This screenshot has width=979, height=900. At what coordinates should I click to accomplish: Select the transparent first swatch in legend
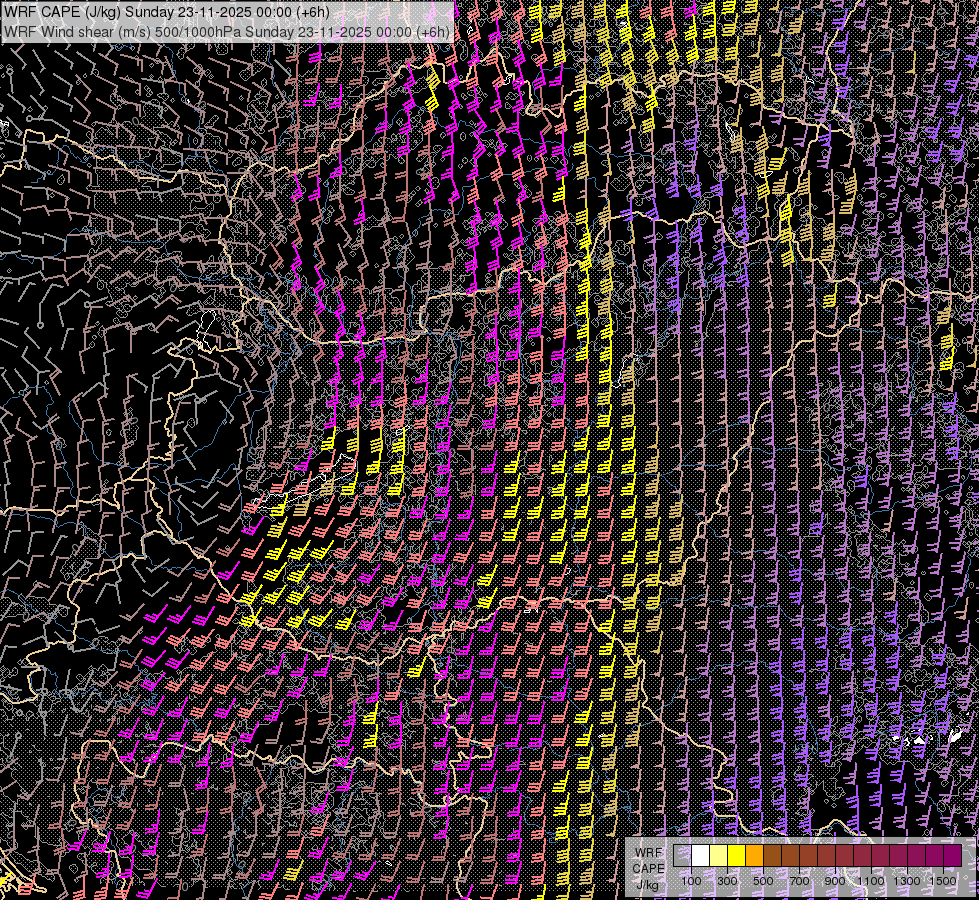[x=682, y=856]
